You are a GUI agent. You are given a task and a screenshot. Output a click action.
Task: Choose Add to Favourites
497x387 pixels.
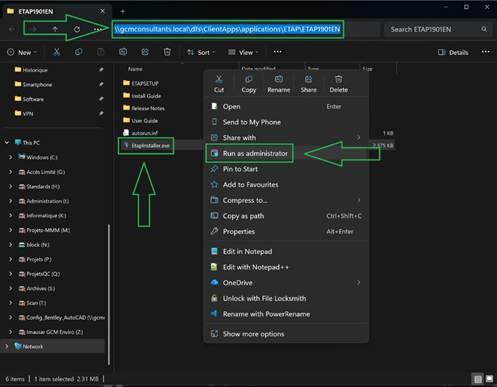tap(286, 185)
